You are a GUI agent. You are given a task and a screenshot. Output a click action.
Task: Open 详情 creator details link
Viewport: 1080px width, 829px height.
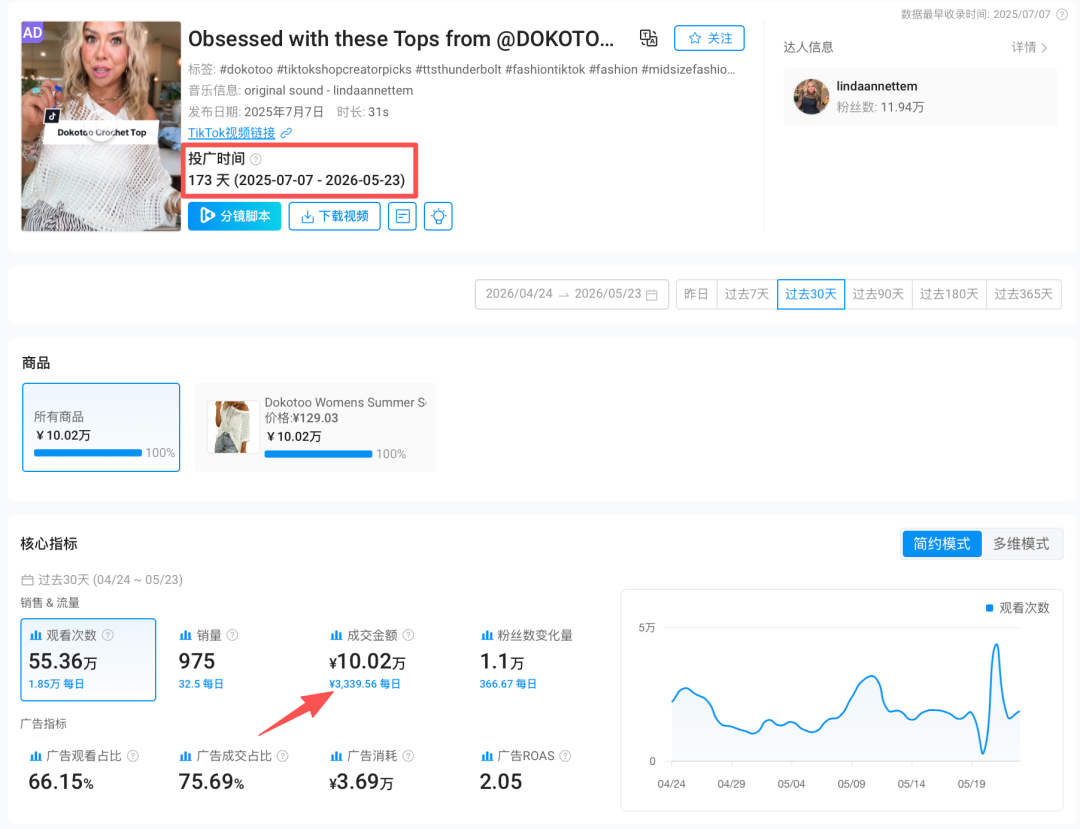click(x=1029, y=48)
